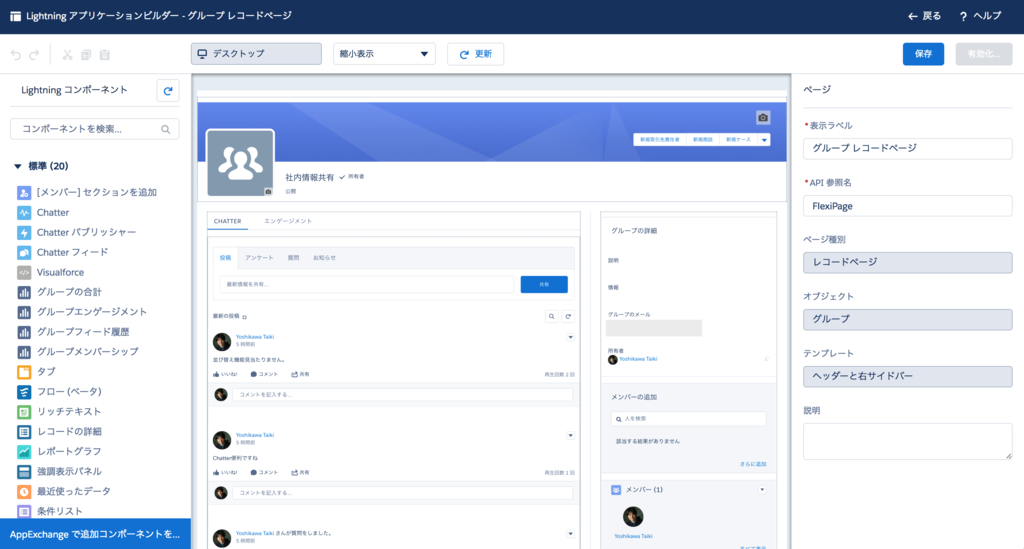The height and width of the screenshot is (549, 1024).
Task: Select the Chatter フィード component icon
Action: (x=24, y=253)
